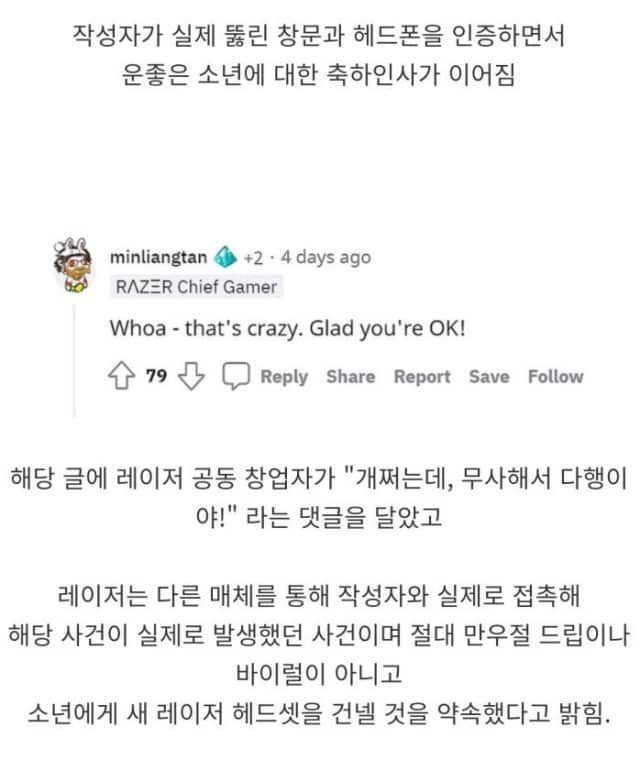Click the 79 vote score
This screenshot has width=640, height=760.
(157, 376)
